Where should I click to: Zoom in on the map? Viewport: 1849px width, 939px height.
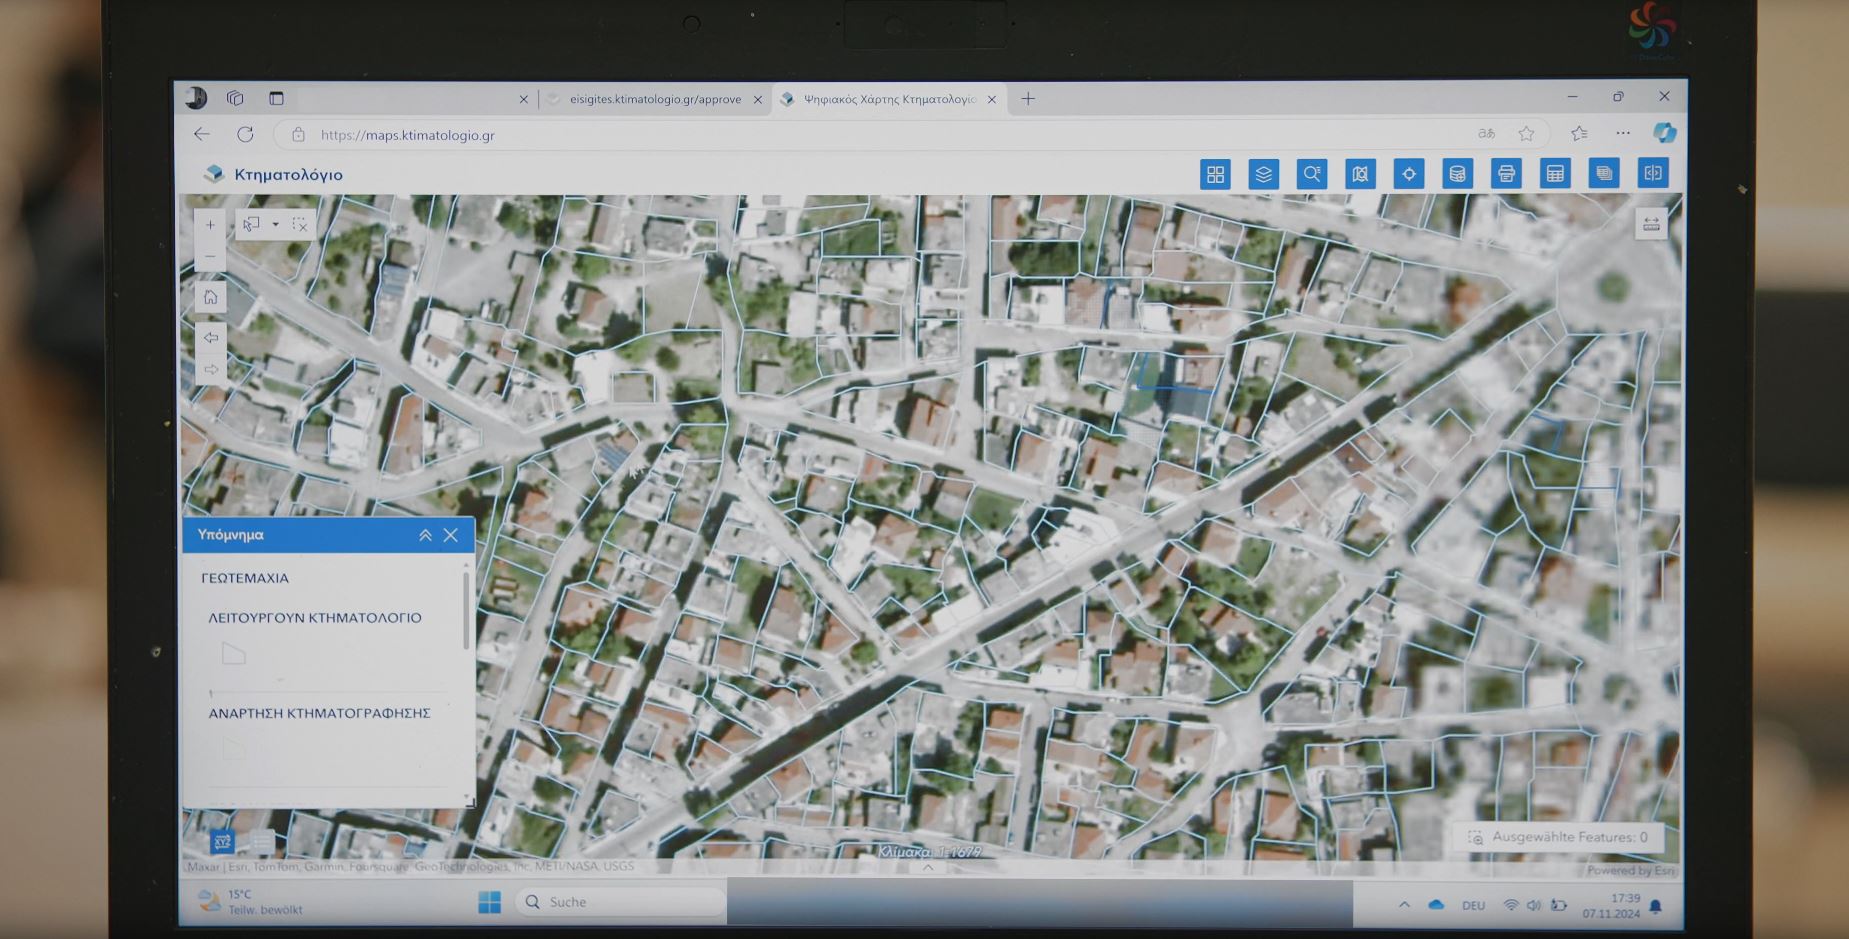(x=210, y=225)
